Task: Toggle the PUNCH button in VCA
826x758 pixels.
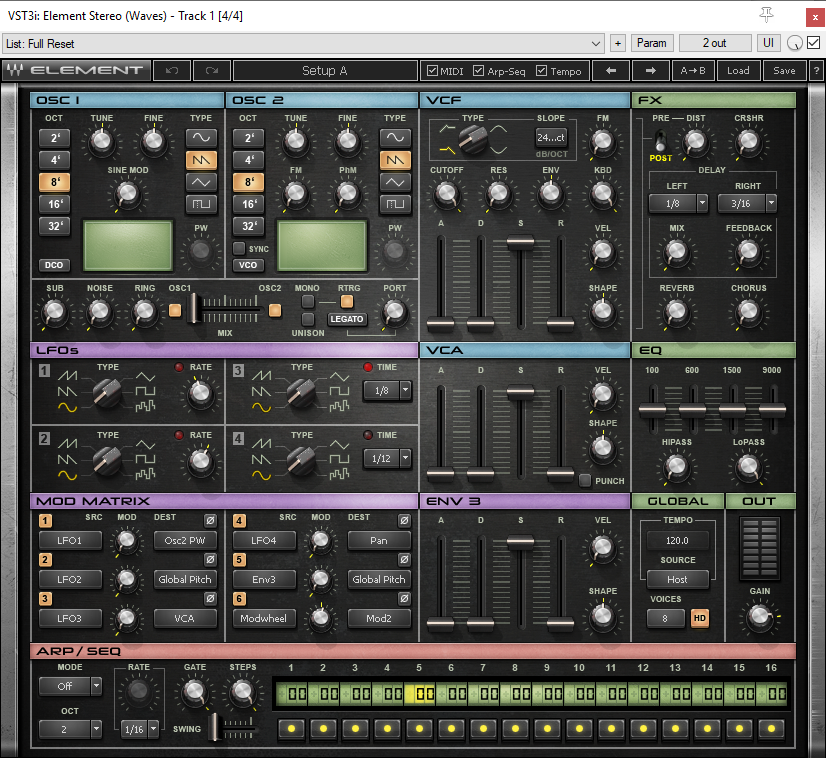Action: pos(585,480)
